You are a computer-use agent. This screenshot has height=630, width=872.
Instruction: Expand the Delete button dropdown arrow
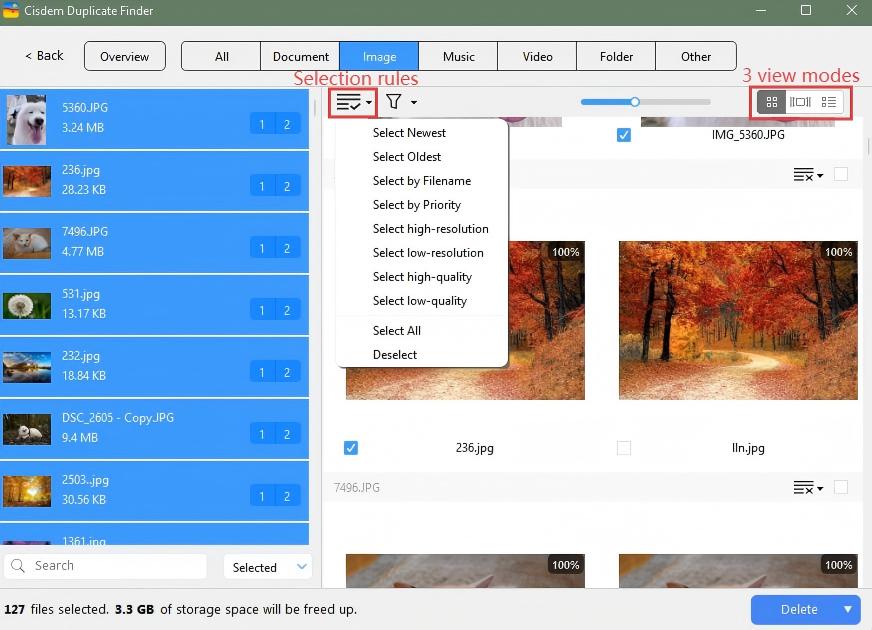[848, 609]
